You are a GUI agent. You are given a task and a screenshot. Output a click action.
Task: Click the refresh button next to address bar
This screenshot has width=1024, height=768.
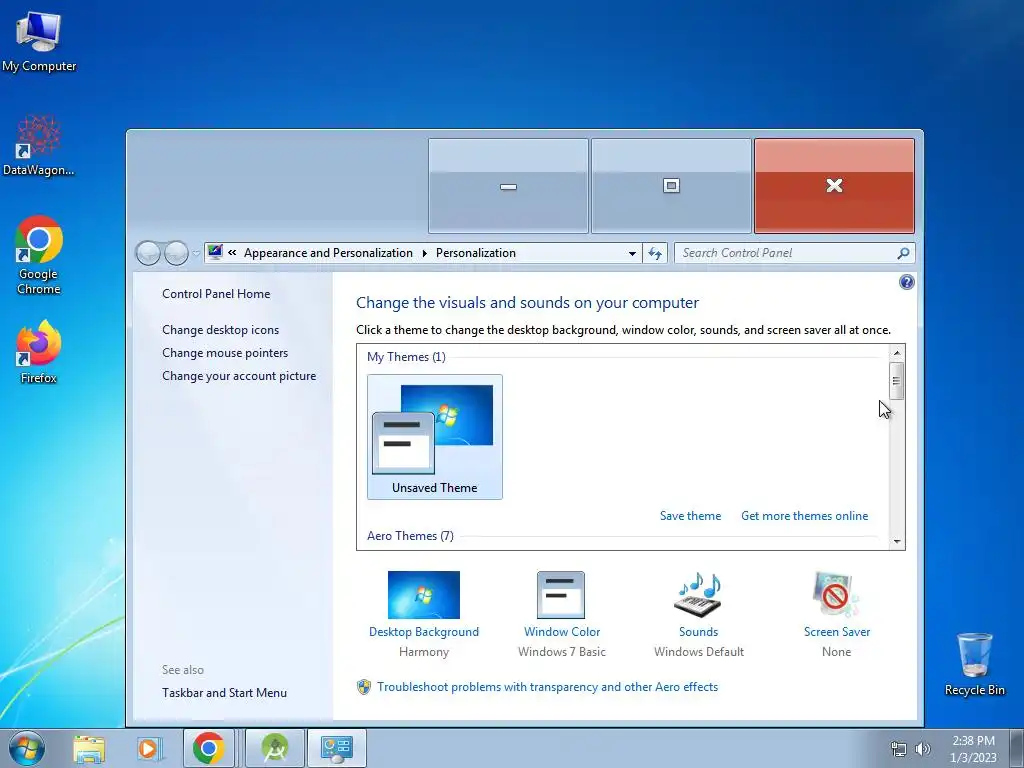(655, 253)
